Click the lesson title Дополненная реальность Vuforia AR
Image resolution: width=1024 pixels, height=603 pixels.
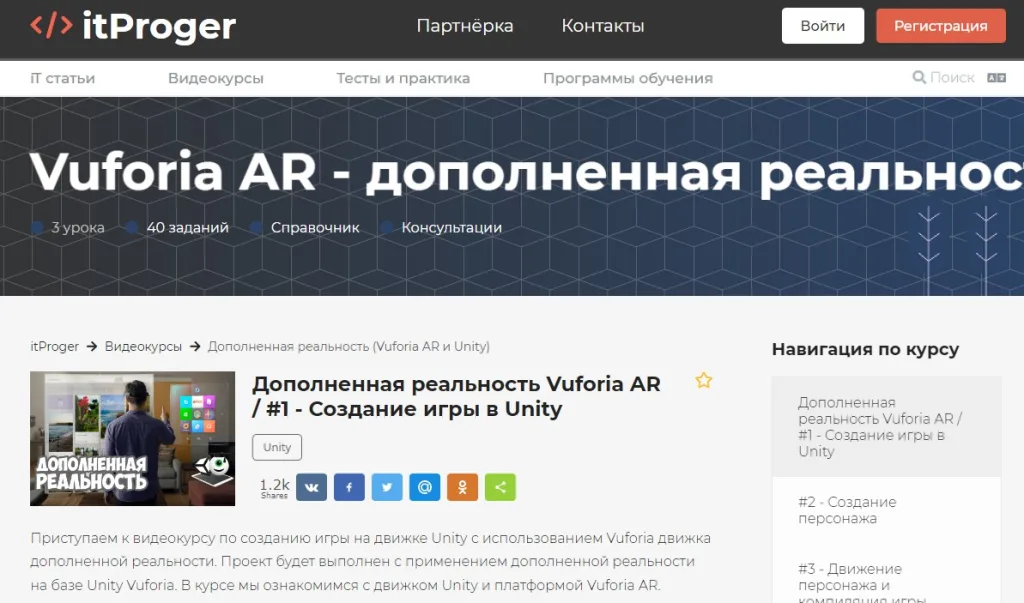(456, 397)
